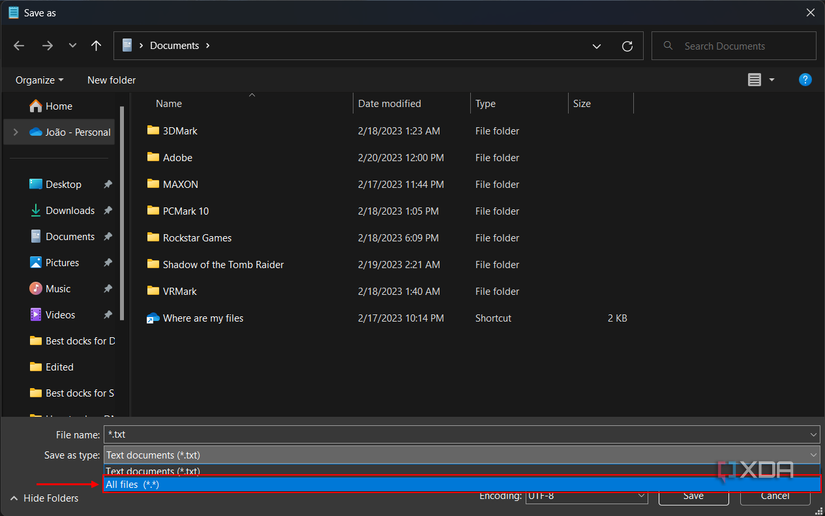Click the pin icon beside Downloads
Viewport: 825px width, 516px height.
[108, 210]
